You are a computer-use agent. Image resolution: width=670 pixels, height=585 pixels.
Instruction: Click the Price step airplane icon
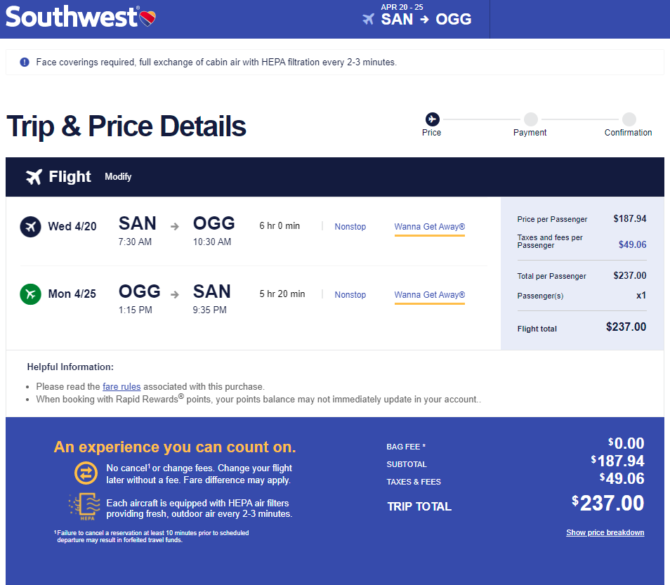[x=432, y=119]
